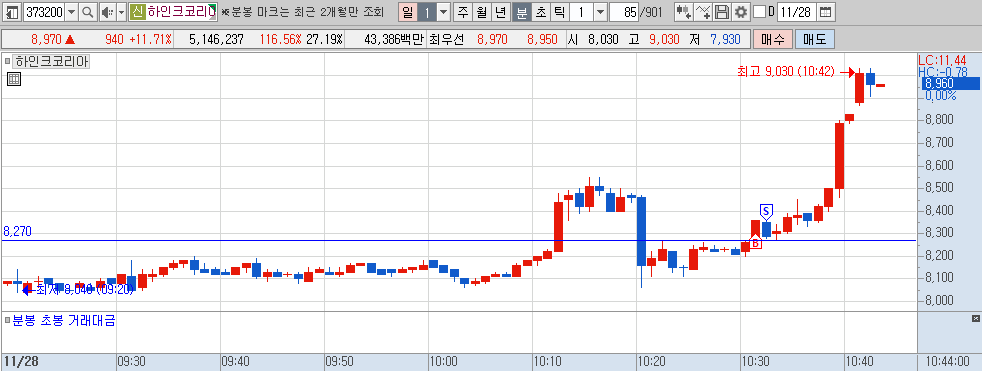982x371 pixels.
Task: Click the bar count field showing 85
Action: [x=624, y=12]
